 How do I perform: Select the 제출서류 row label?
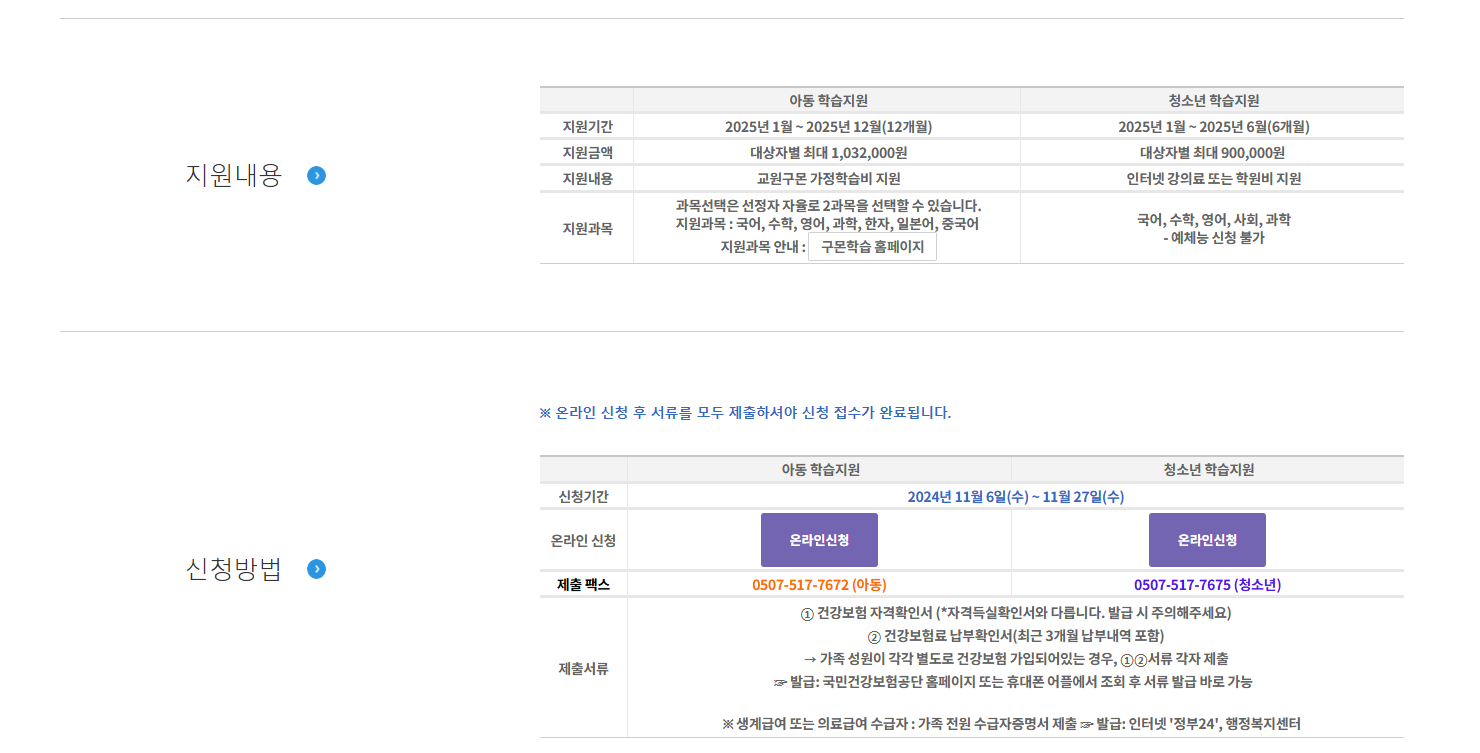click(583, 669)
